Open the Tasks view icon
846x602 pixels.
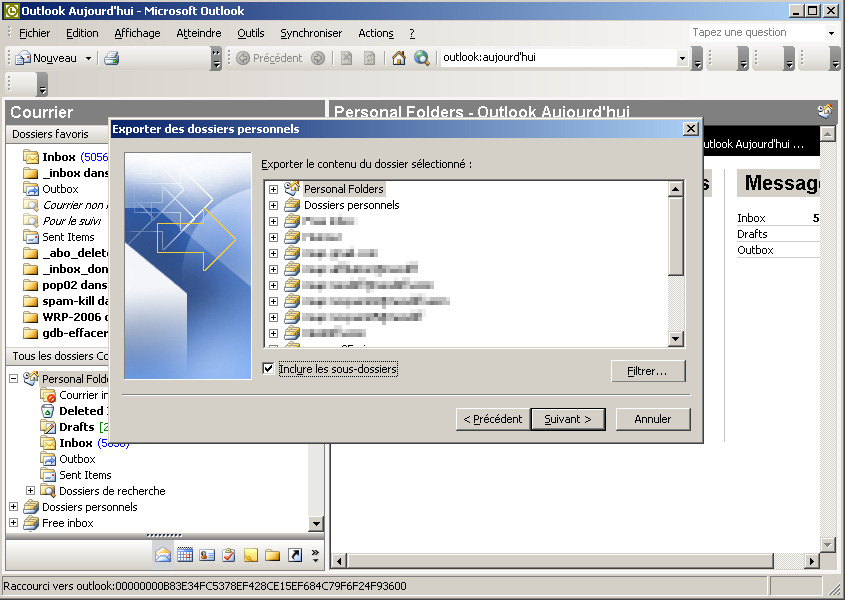pos(229,555)
